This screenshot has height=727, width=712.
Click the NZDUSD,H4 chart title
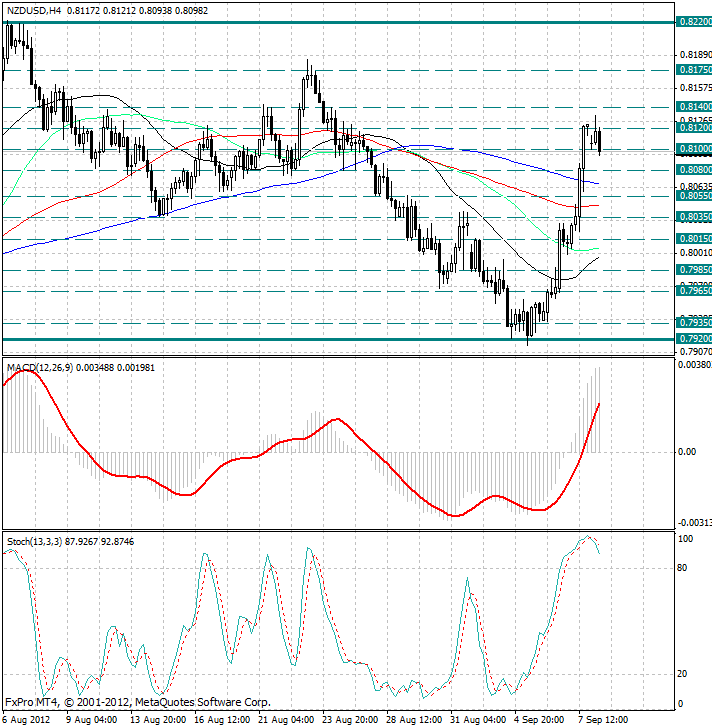coord(32,11)
